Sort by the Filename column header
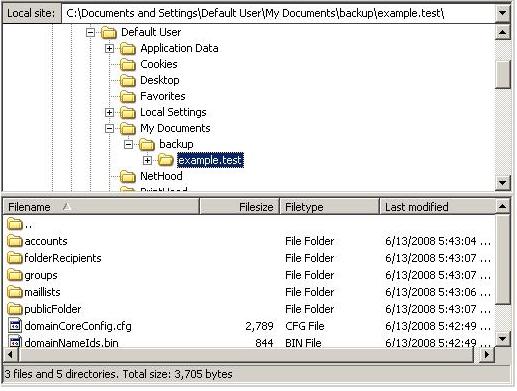 tap(101, 207)
